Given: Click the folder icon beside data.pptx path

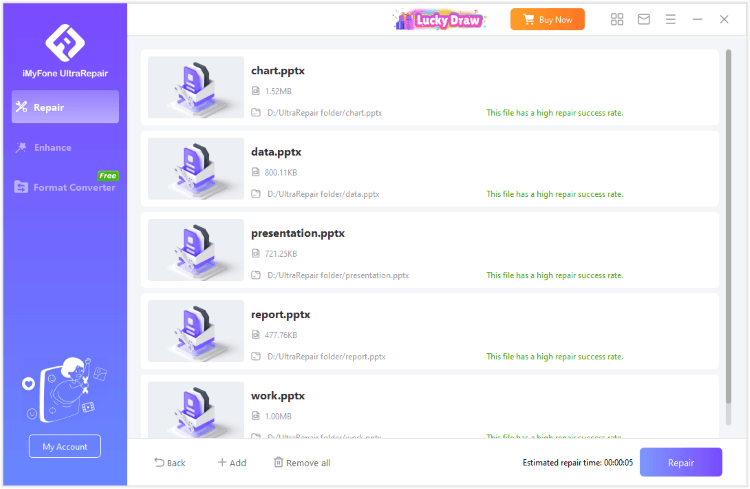Looking at the screenshot, I should click(256, 194).
